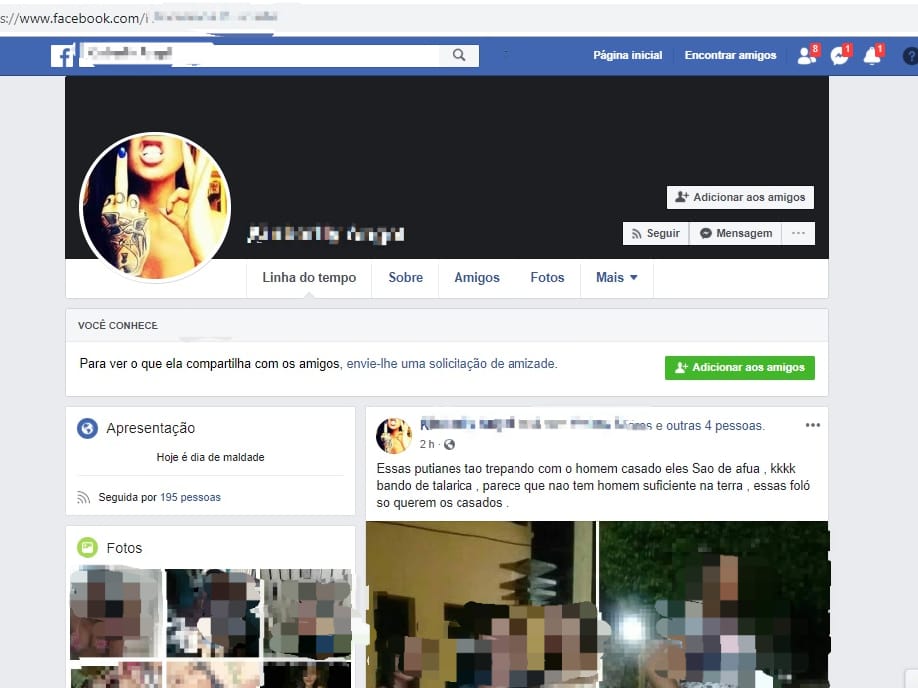The height and width of the screenshot is (688, 918).
Task: Click Adicionar aos amigos on cover
Action: tap(740, 197)
